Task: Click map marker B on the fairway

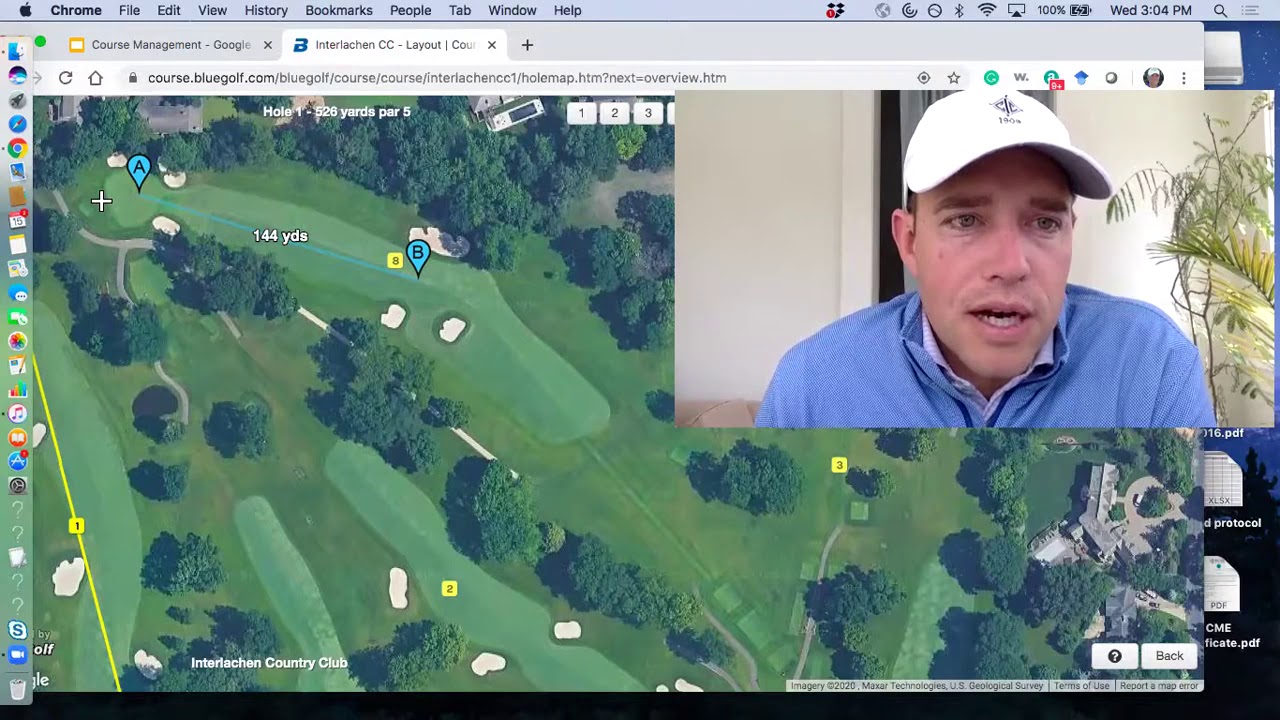Action: click(418, 256)
